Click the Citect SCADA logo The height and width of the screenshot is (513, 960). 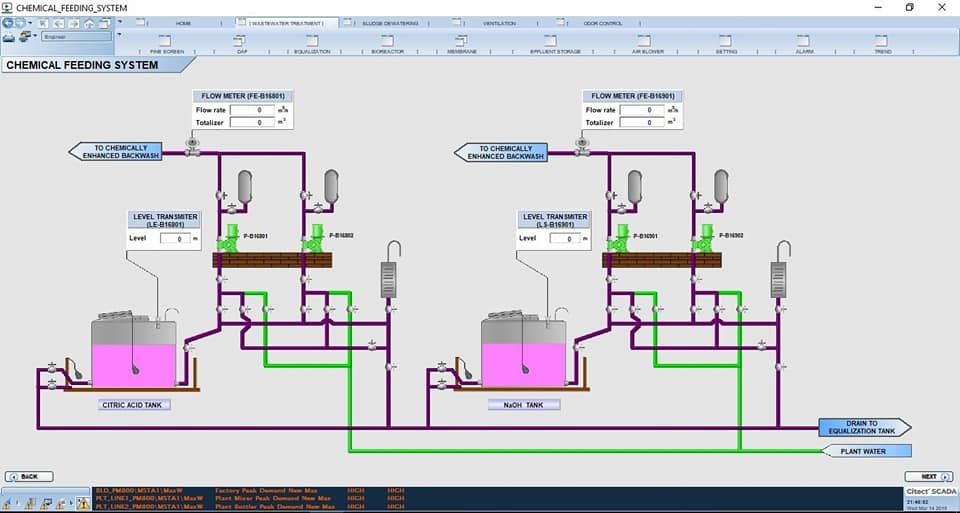pyautogui.click(x=931, y=492)
